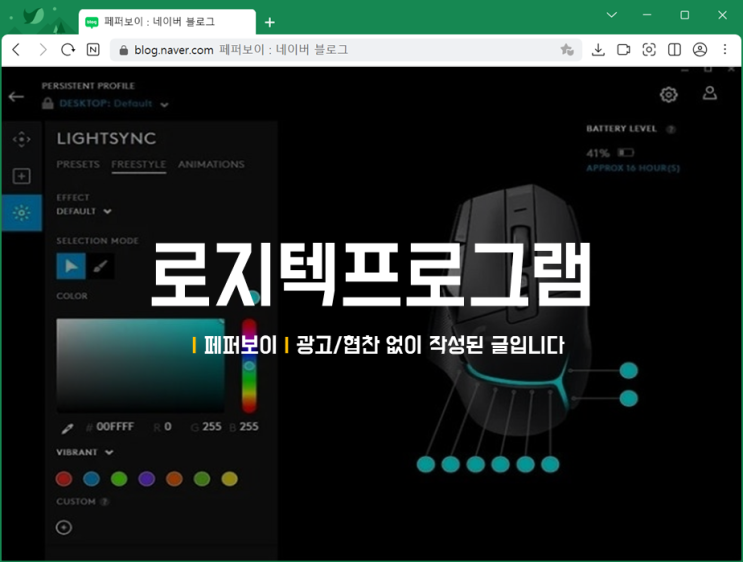Screen dimensions: 743x562
Task: Open the split view sidebar icon
Action: pyautogui.click(x=674, y=50)
